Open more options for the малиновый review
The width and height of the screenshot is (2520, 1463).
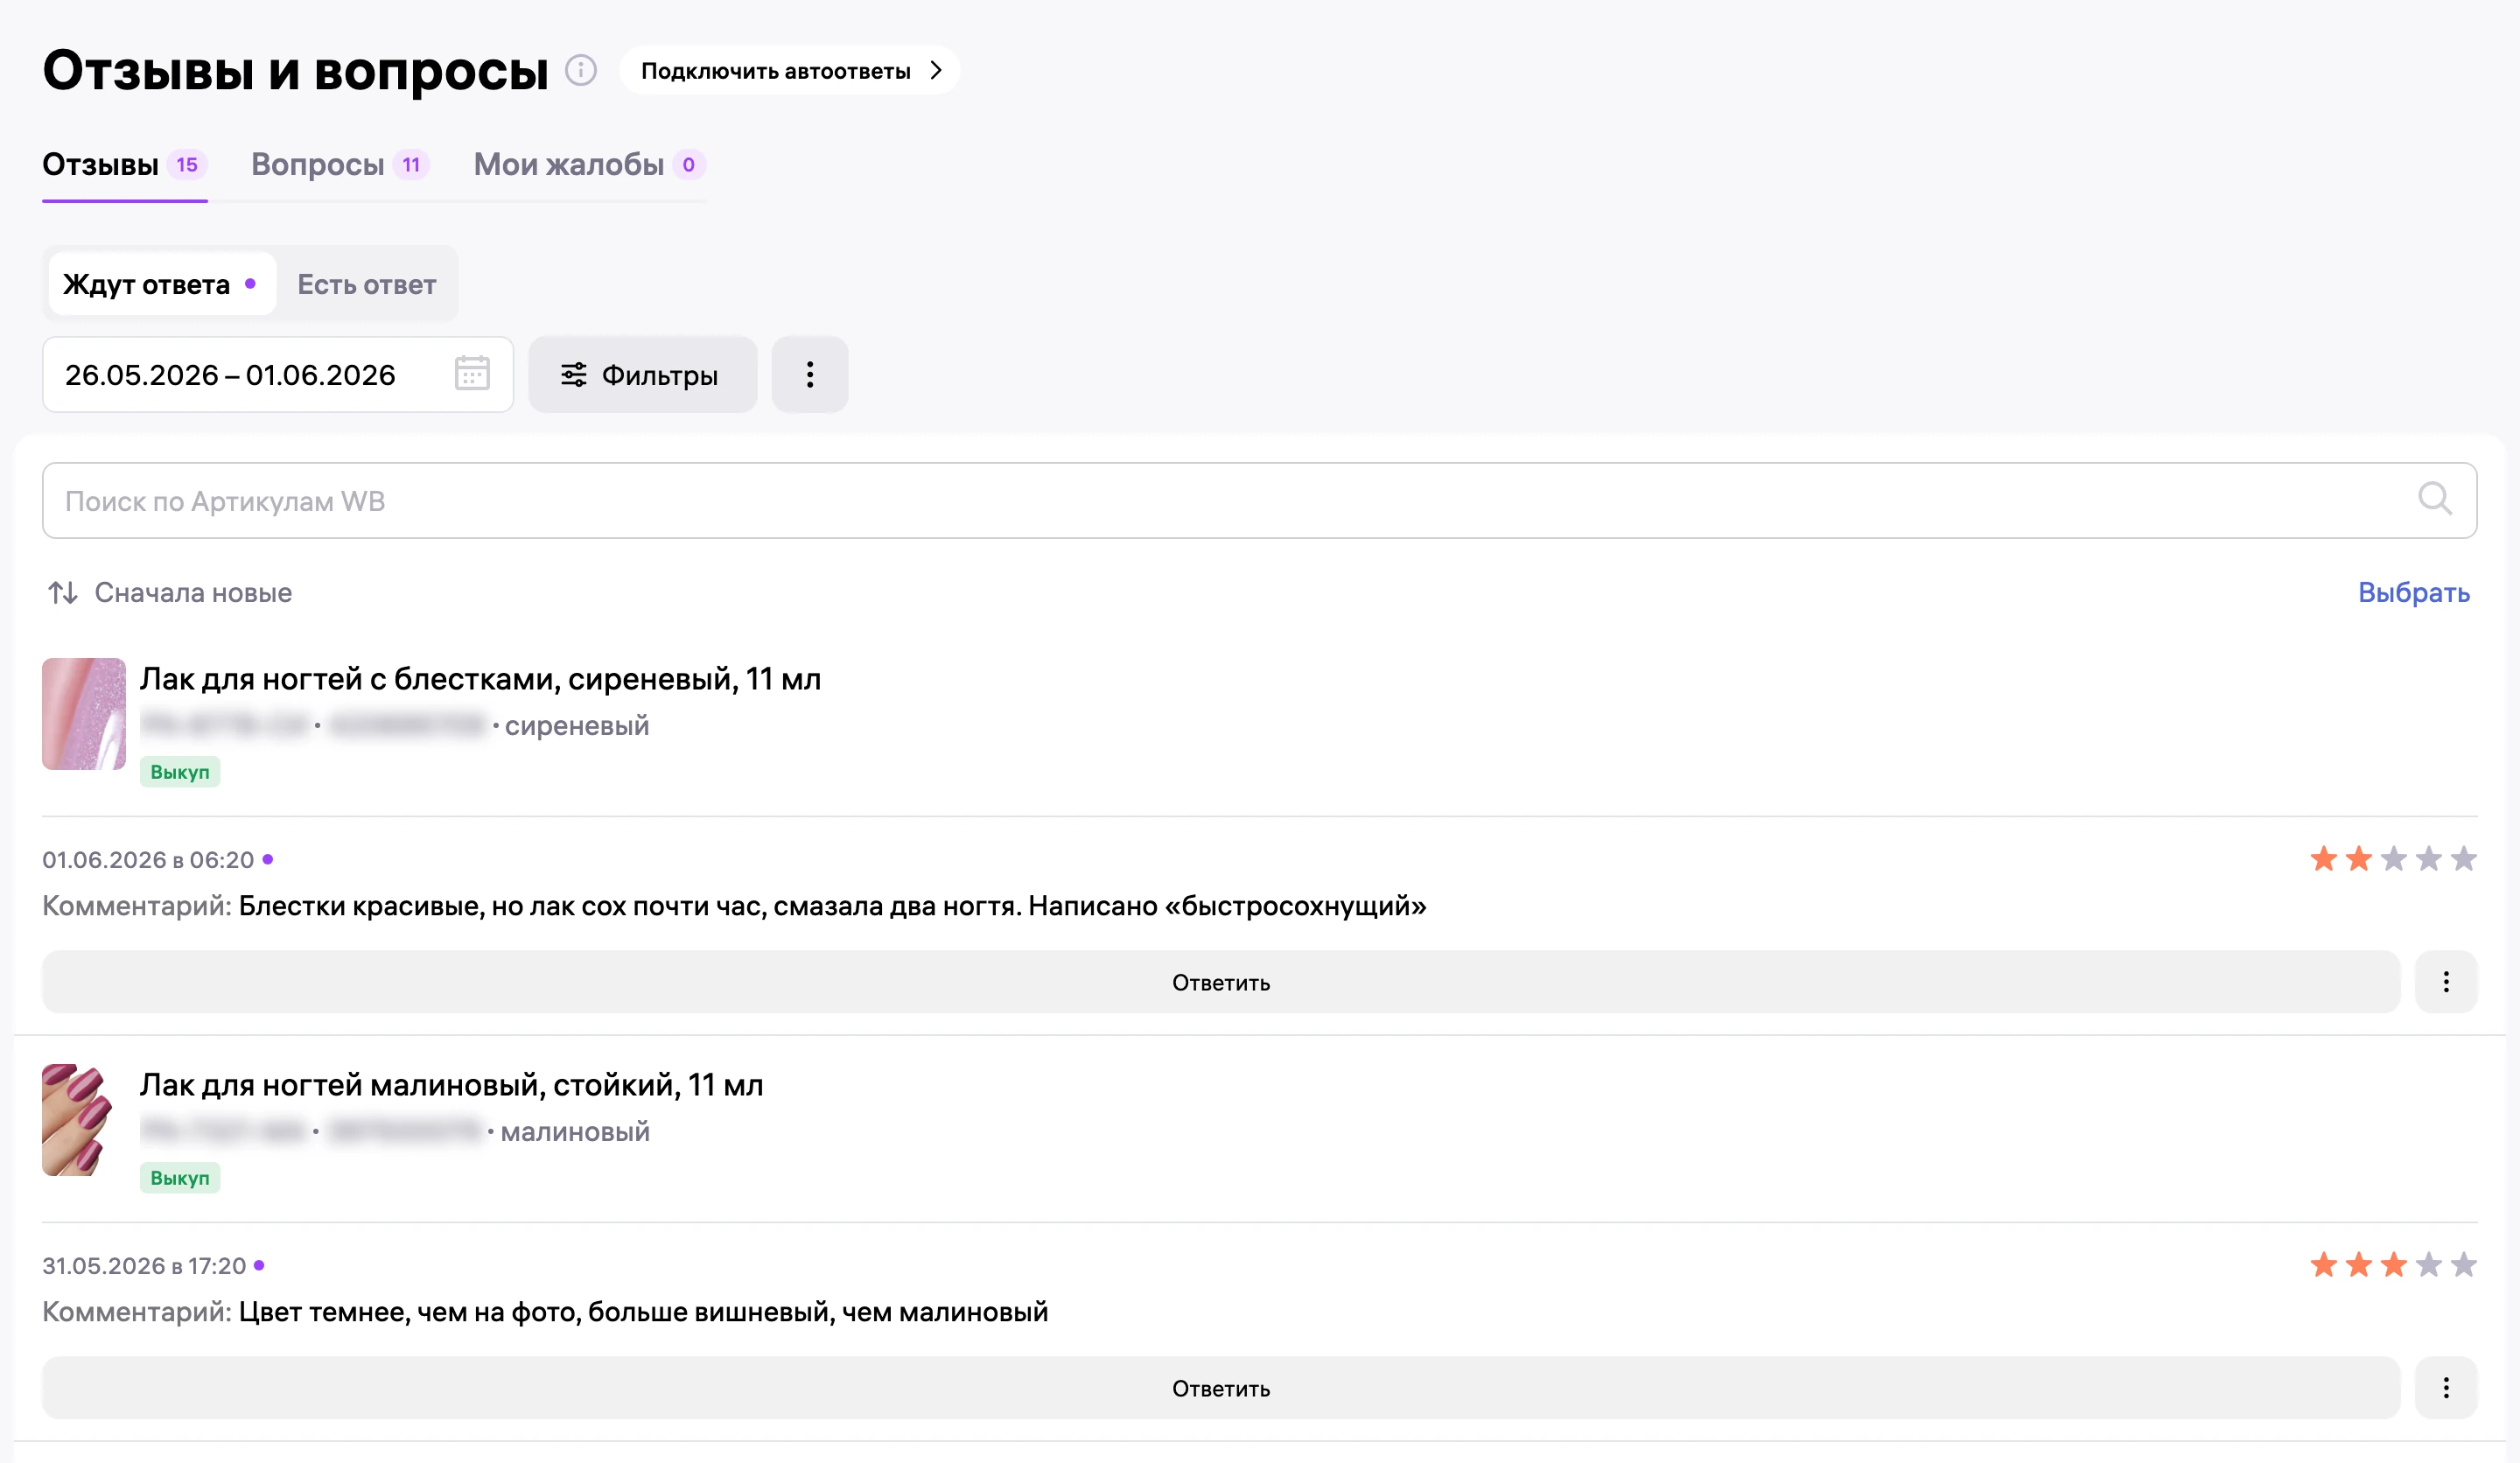tap(2446, 1388)
